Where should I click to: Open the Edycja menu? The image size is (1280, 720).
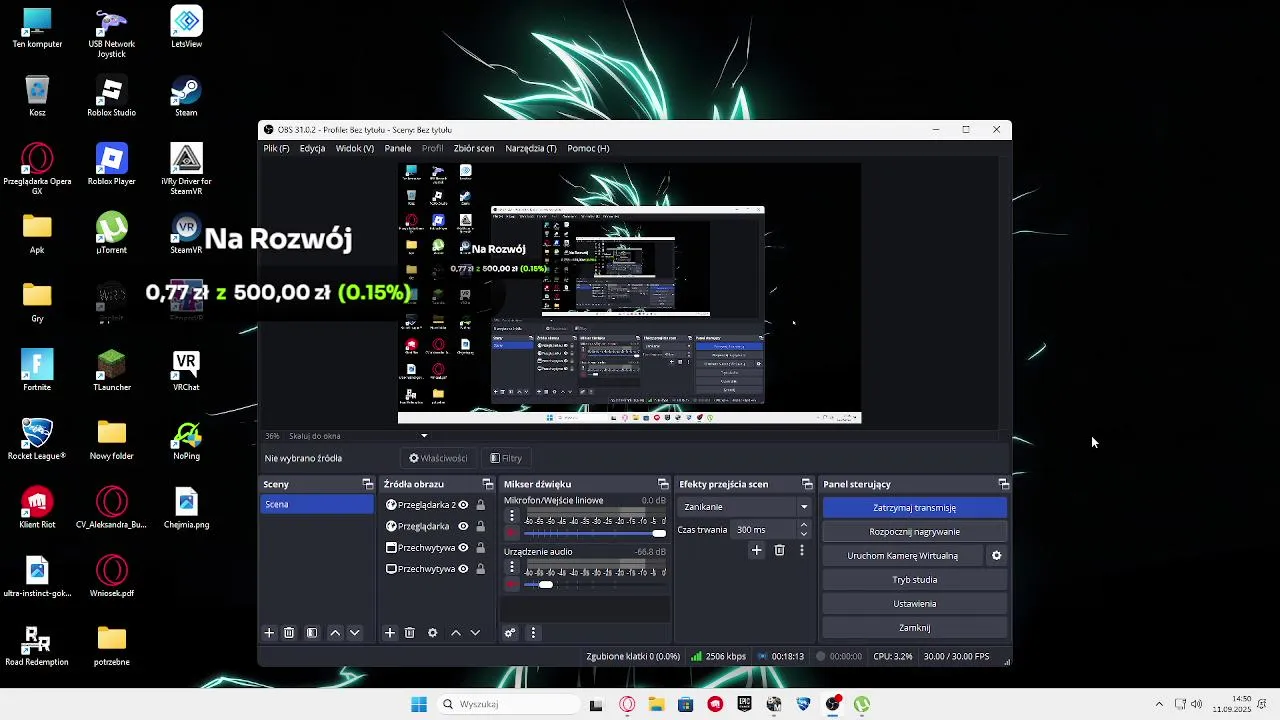(312, 148)
